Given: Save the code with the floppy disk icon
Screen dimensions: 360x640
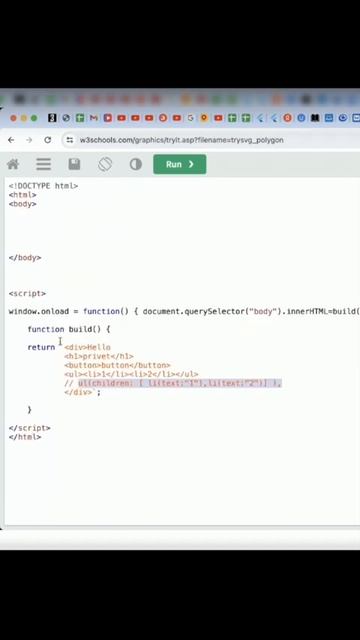Looking at the screenshot, I should coord(74,164).
